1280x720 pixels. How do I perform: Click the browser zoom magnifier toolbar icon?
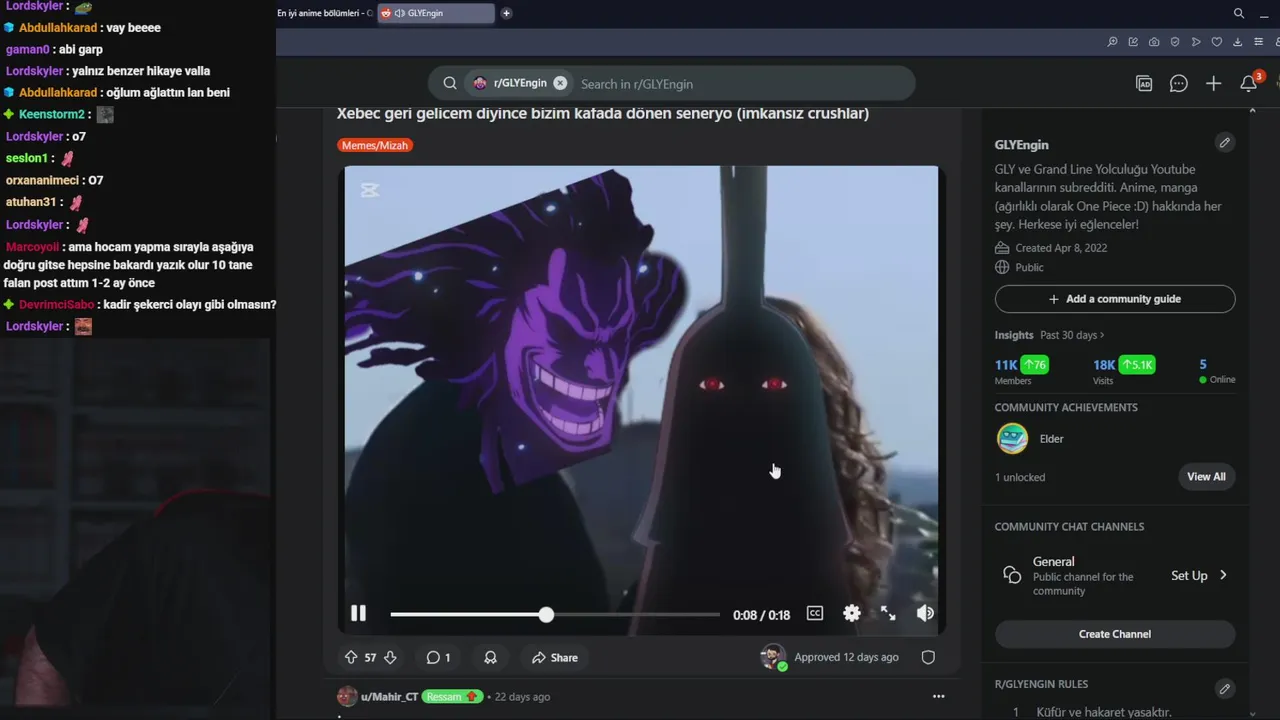(x=1112, y=42)
